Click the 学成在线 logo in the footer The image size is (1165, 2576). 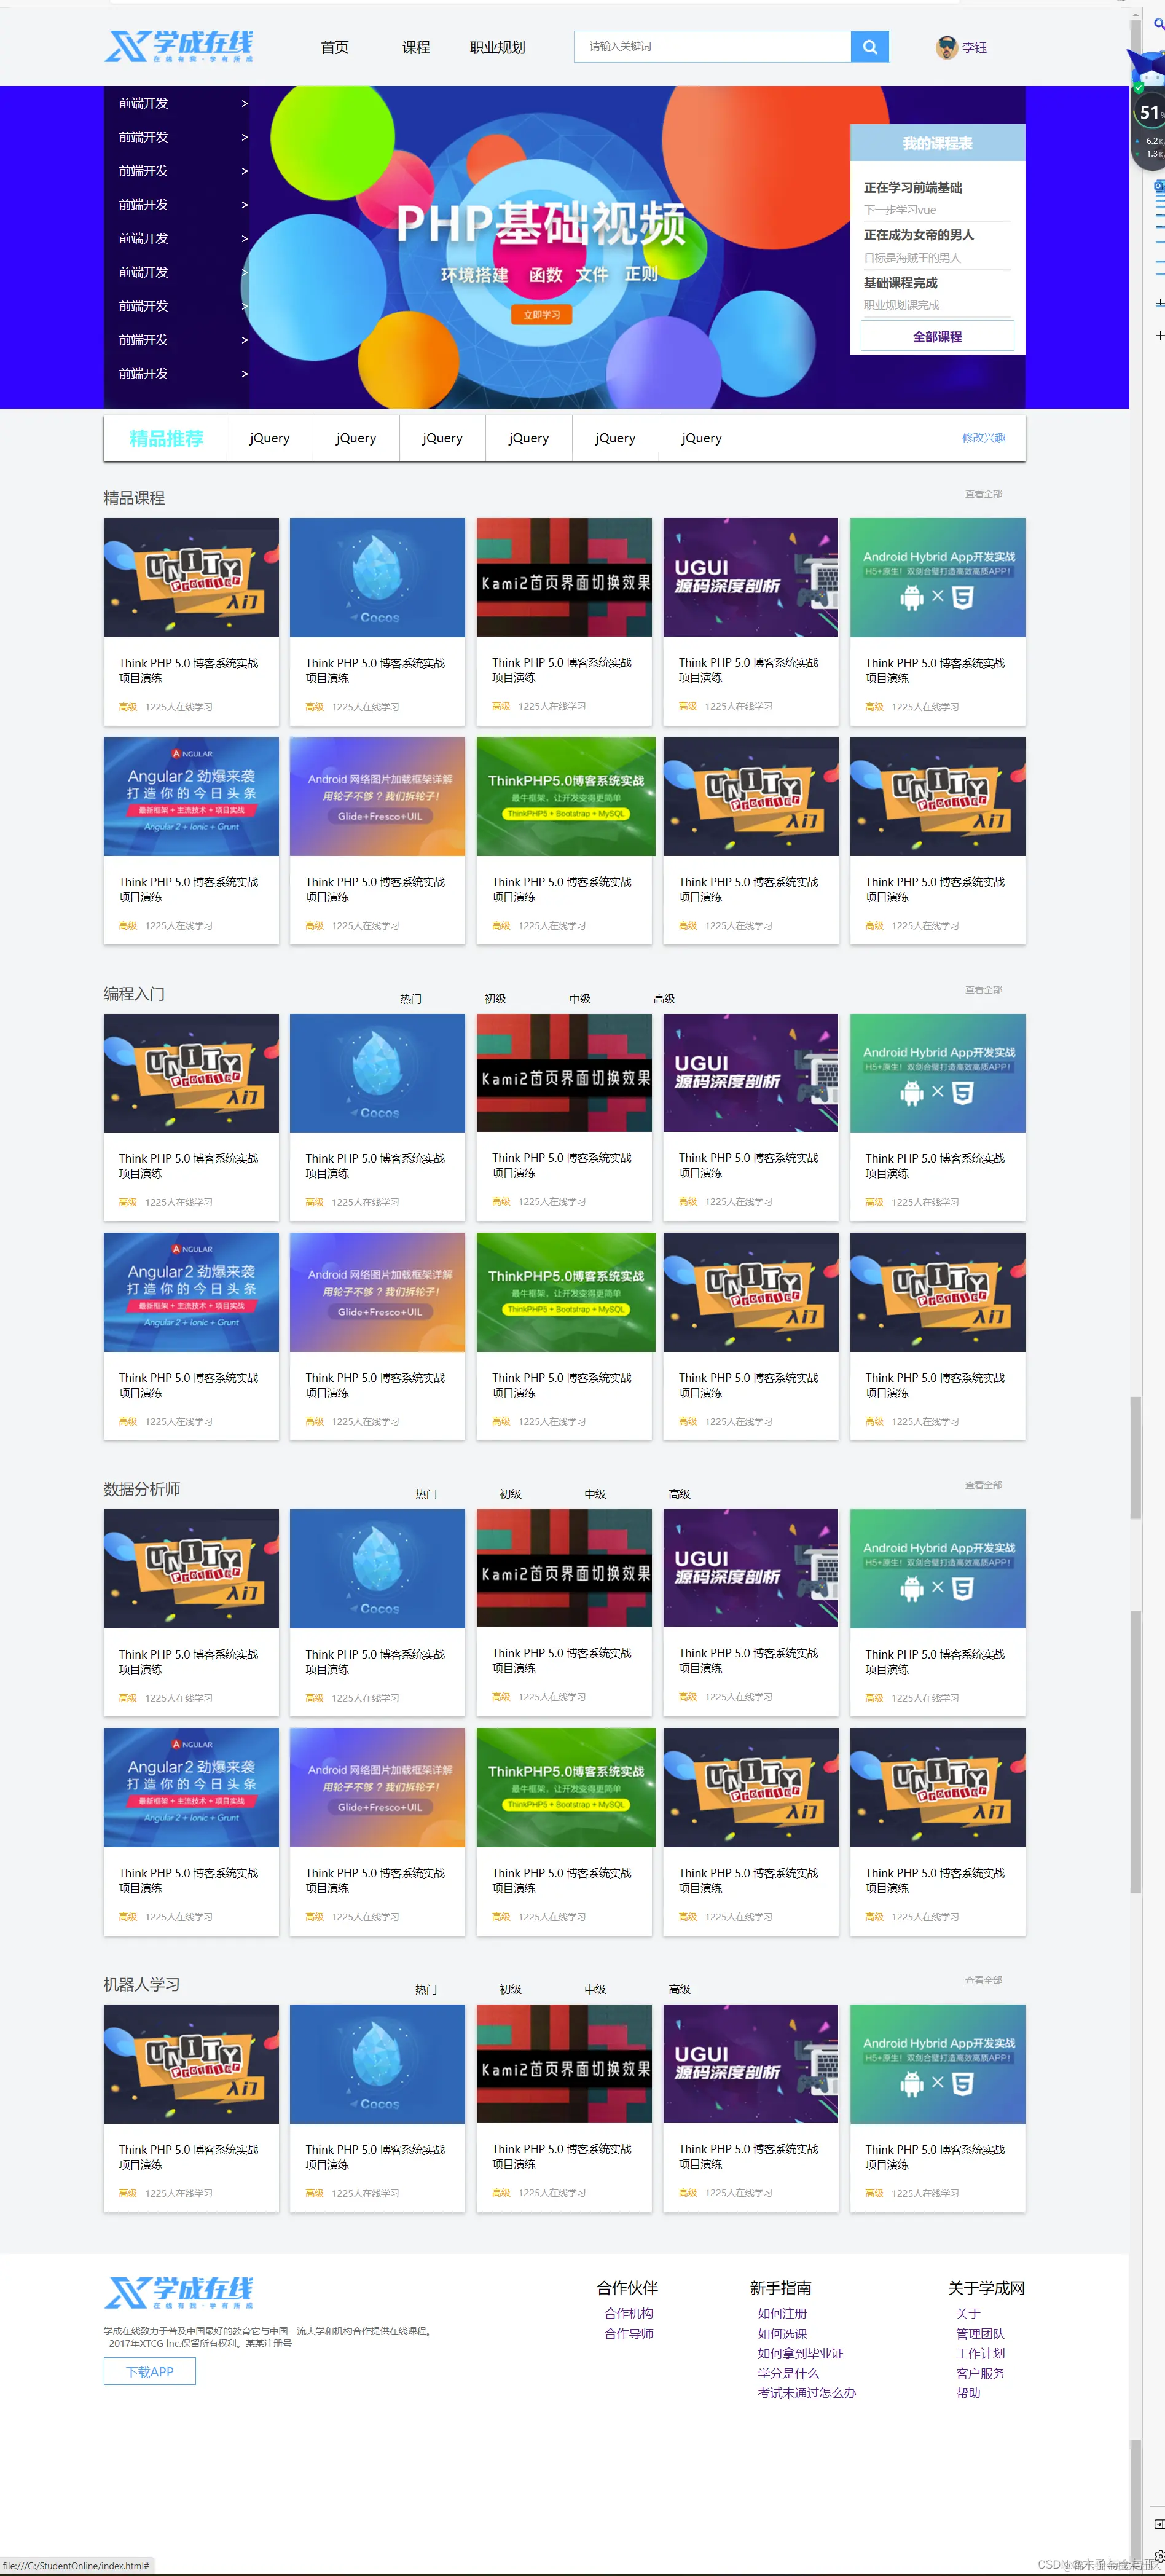(x=179, y=2291)
